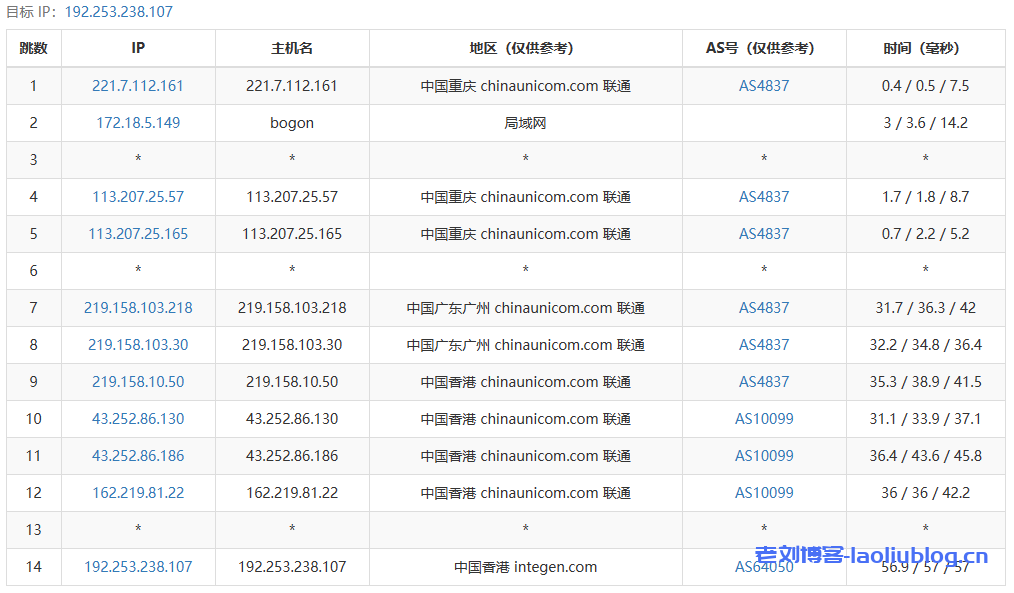The image size is (1014, 593).
Task: Select time cell 35.3 / 38.9 / 41.5
Action: tap(925, 382)
